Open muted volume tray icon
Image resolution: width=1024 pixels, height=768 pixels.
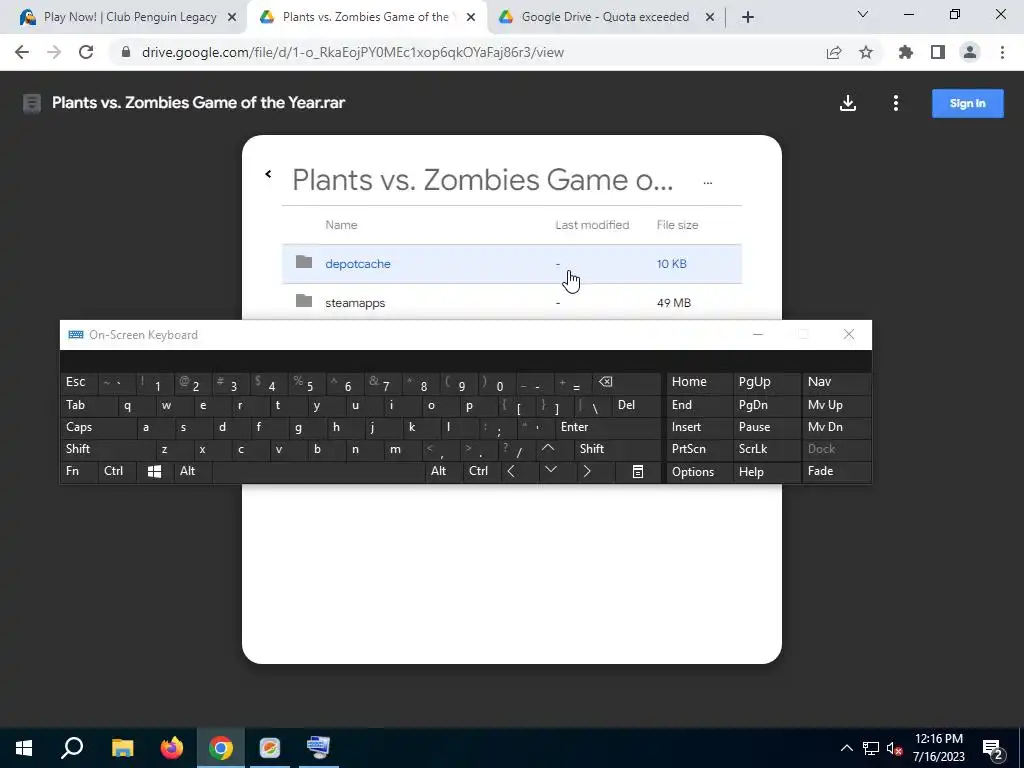coord(894,748)
